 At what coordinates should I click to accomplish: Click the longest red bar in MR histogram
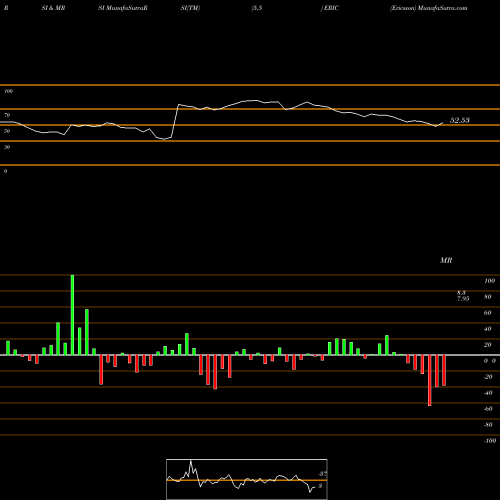click(430, 380)
